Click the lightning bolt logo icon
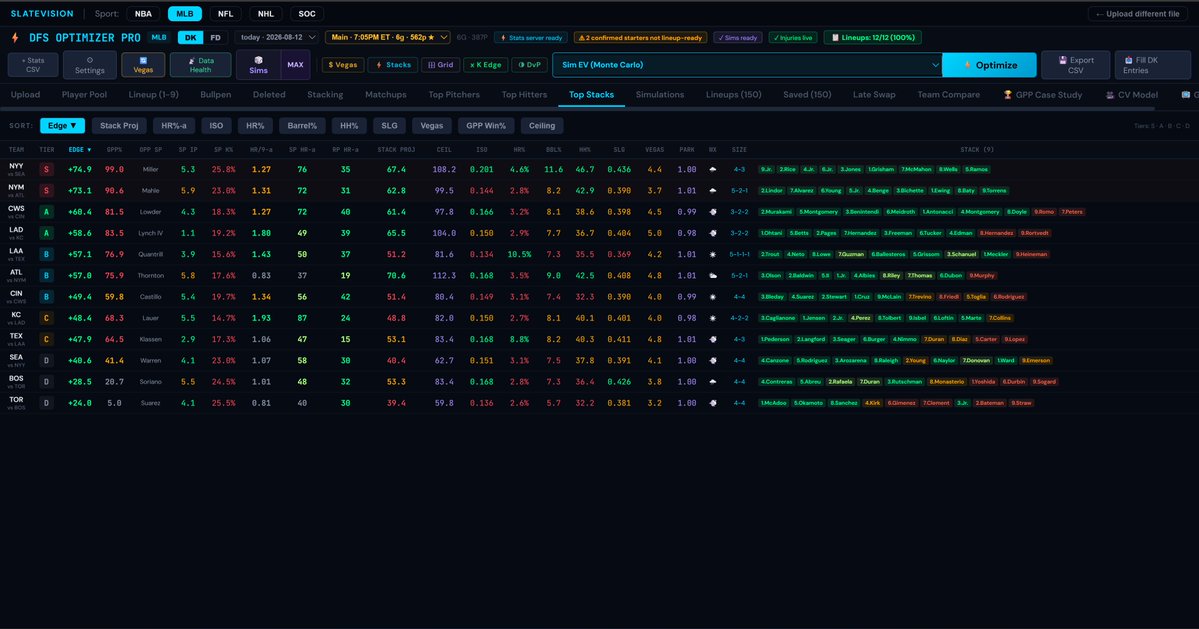The height and width of the screenshot is (629, 1199). point(15,37)
